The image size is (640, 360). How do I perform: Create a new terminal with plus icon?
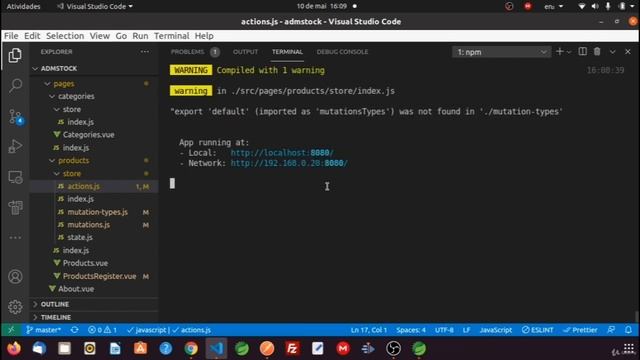click(560, 52)
